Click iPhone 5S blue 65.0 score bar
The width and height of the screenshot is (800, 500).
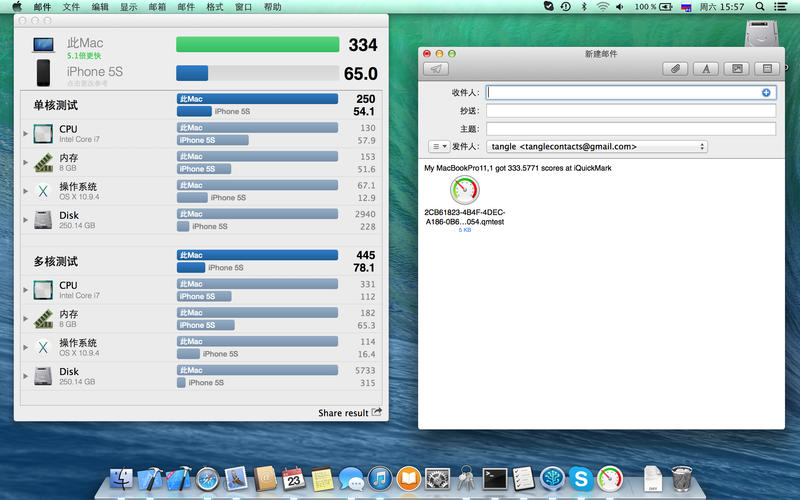(192, 73)
